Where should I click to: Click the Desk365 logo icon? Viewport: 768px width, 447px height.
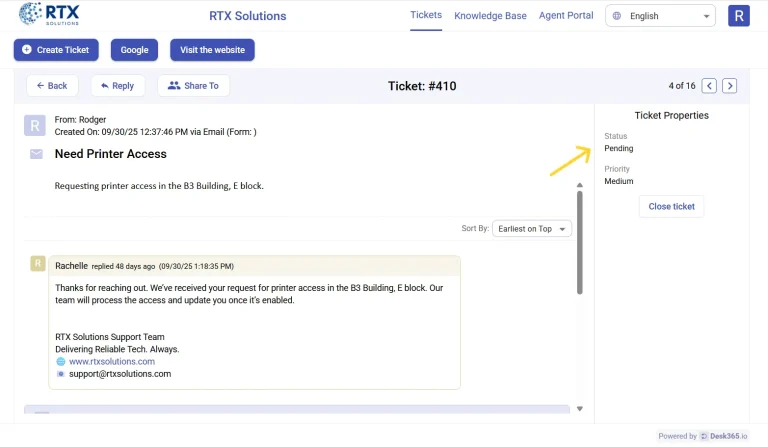[704, 436]
